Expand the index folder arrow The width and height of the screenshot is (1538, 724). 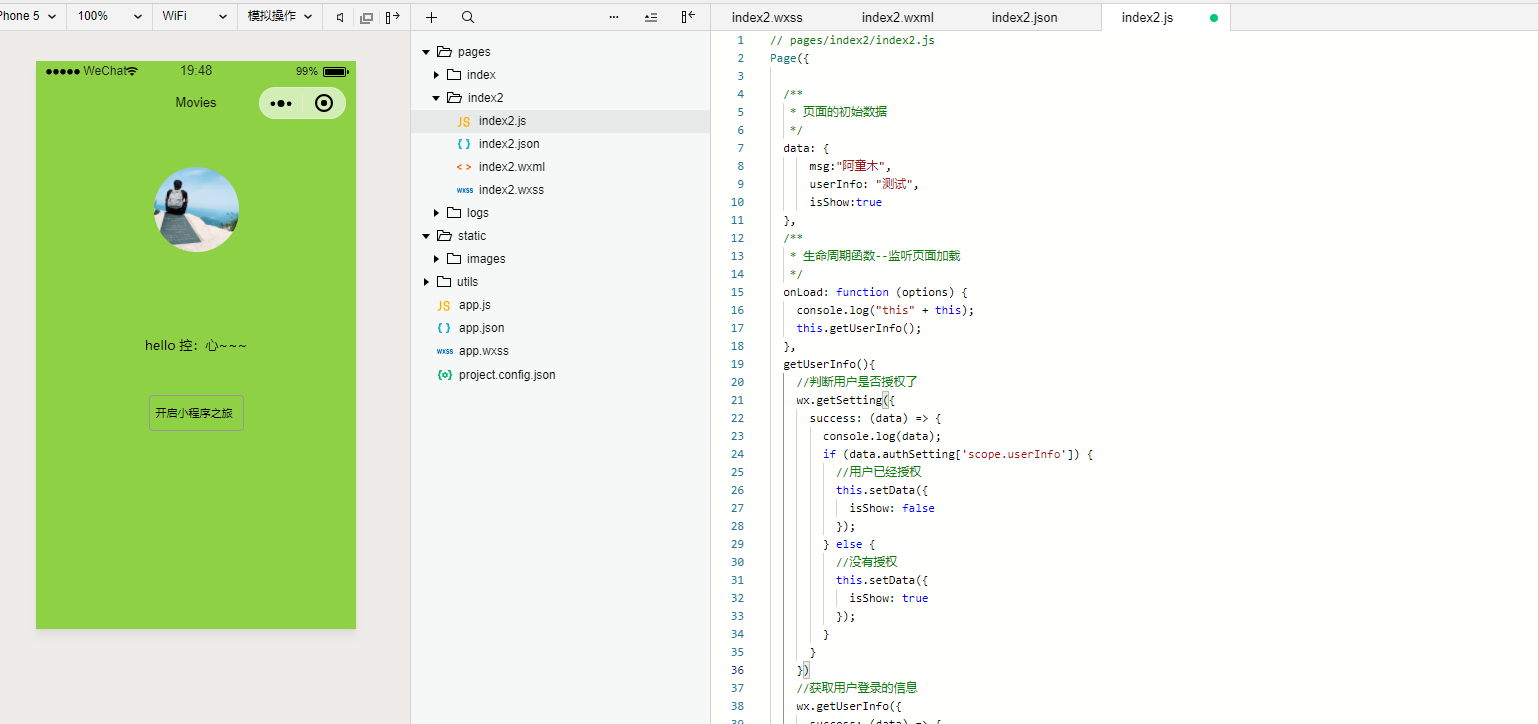coord(436,75)
